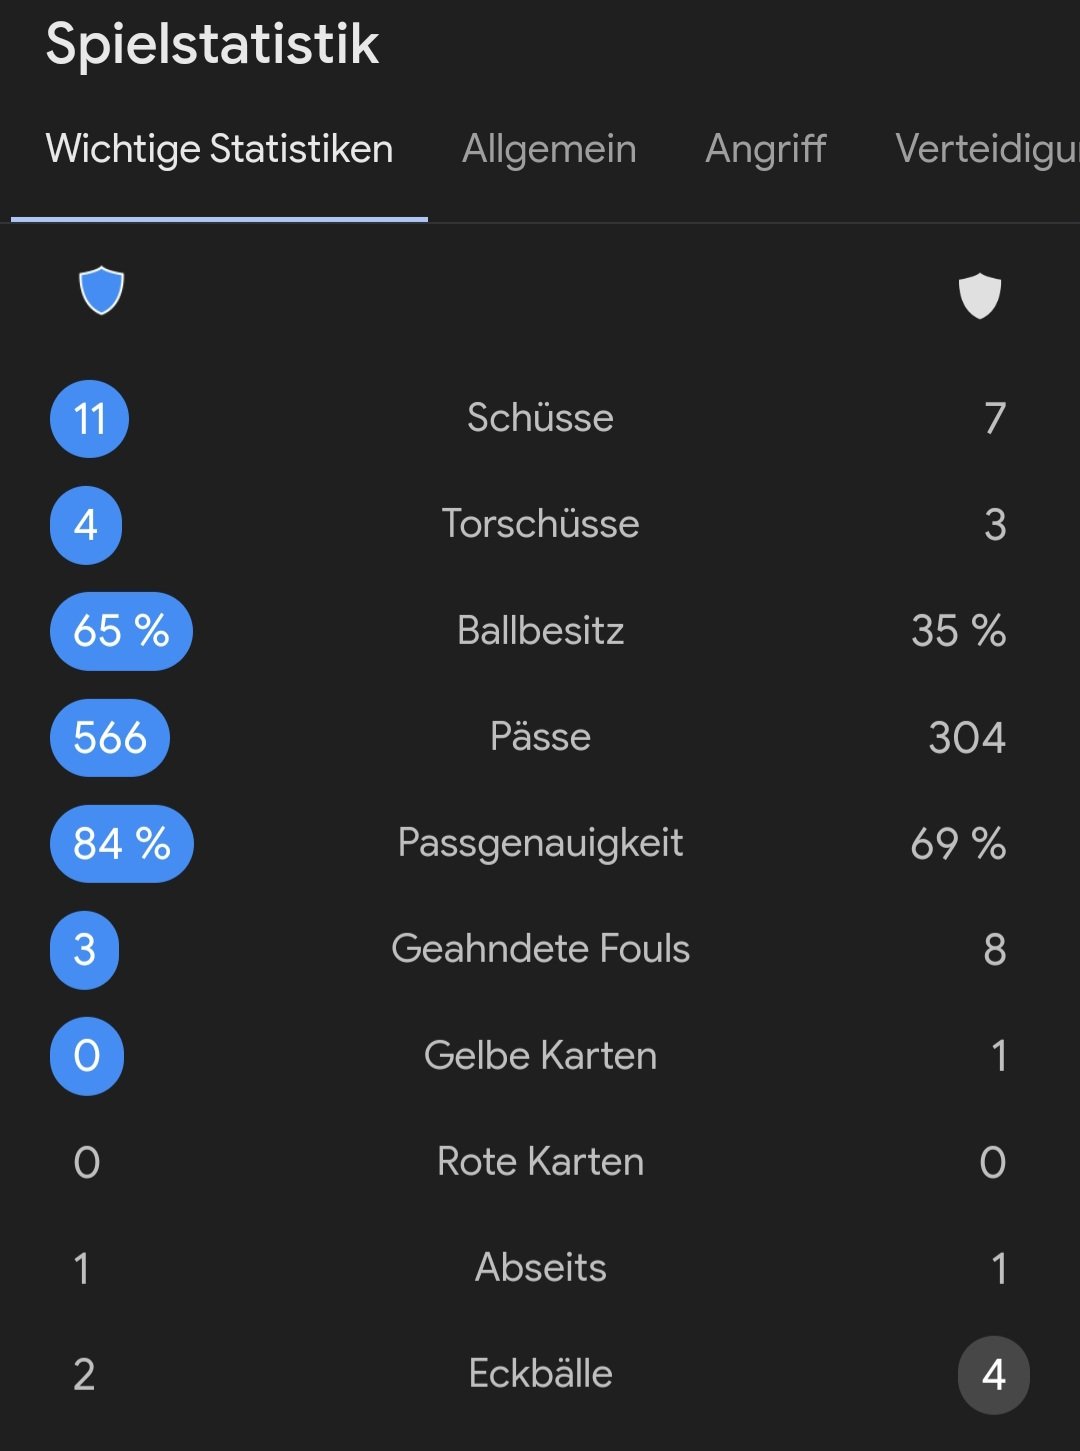1080x1451 pixels.
Task: Tap the blue 3 Fouls badge
Action: [x=85, y=950]
